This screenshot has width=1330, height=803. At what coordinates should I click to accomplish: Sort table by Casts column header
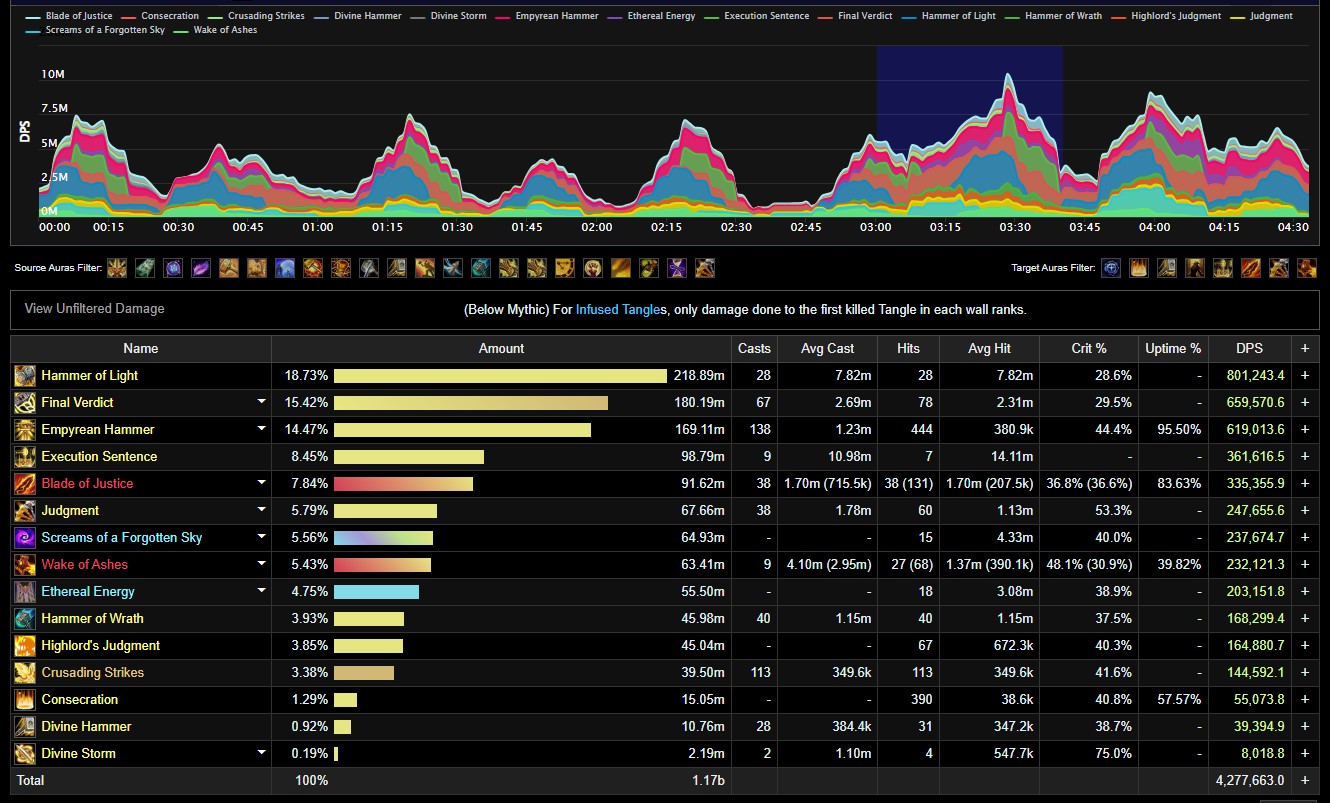coord(754,349)
